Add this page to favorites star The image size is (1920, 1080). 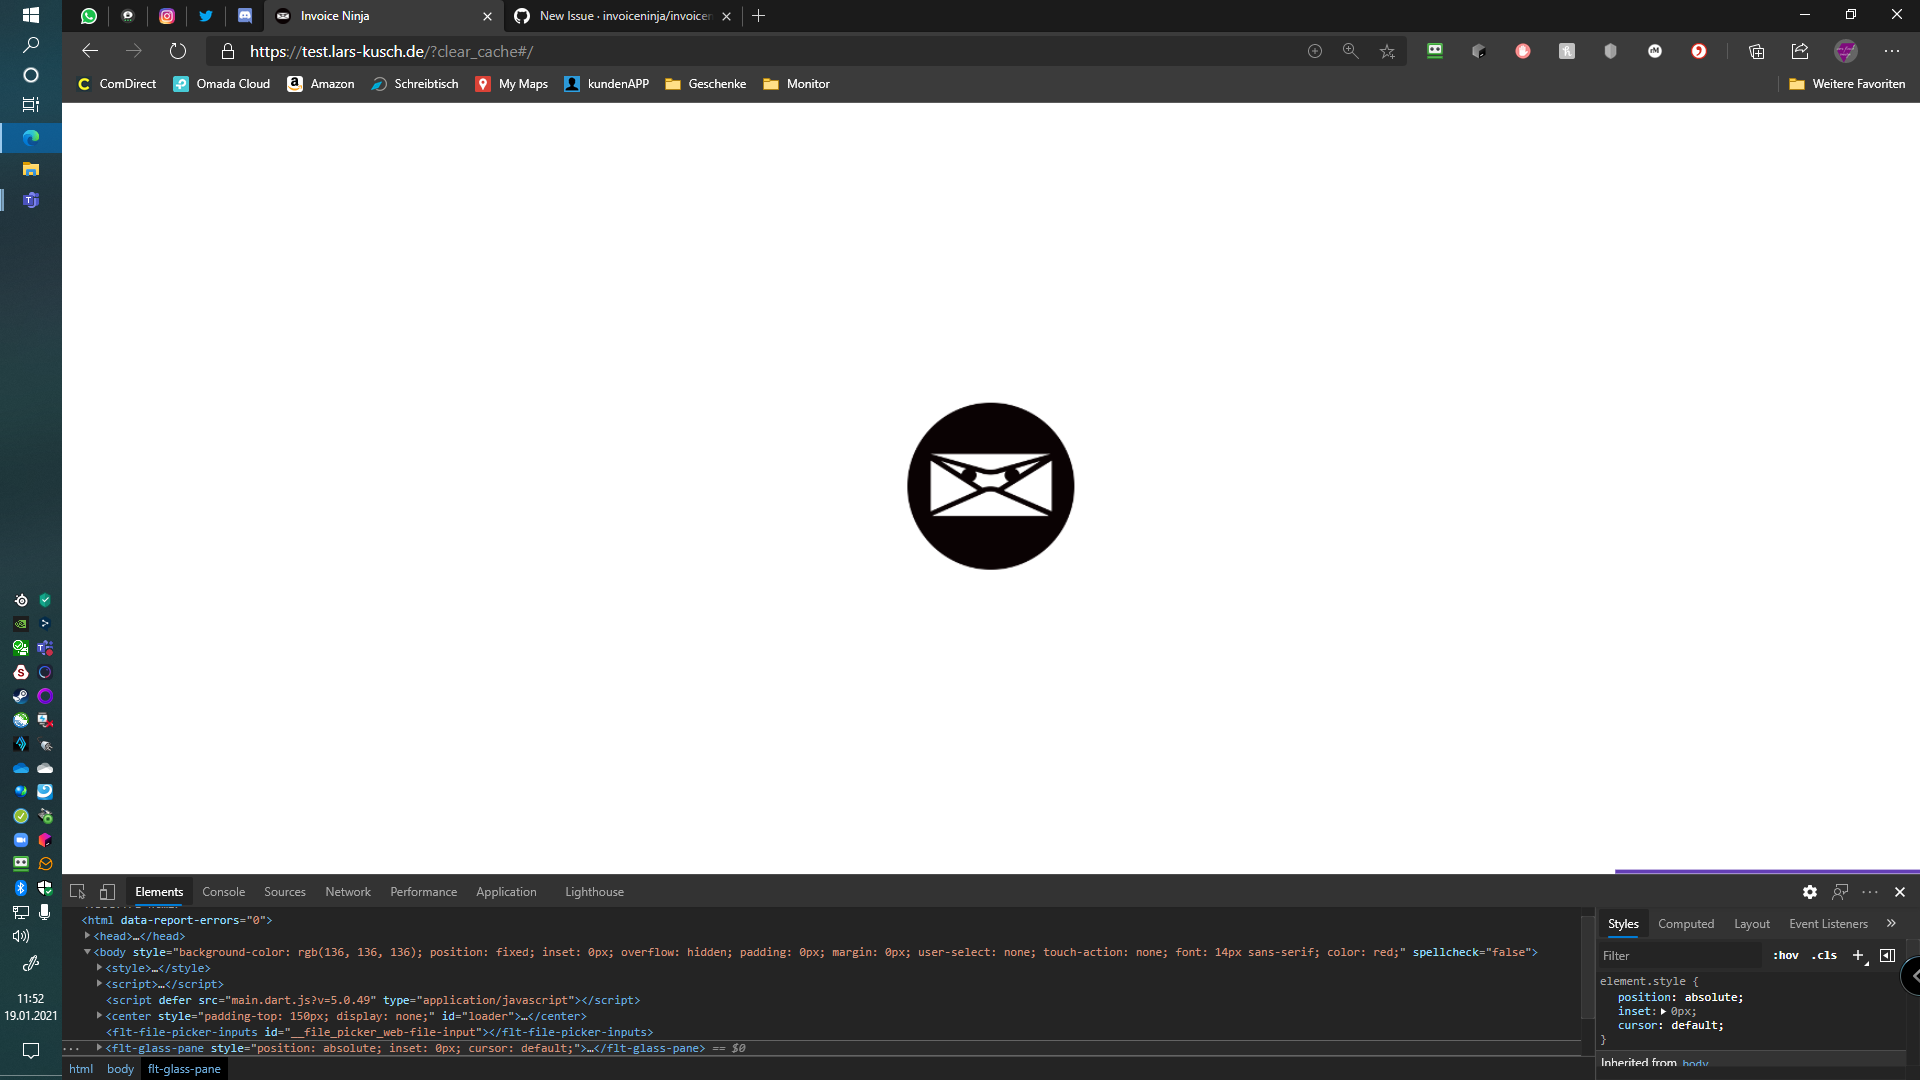[x=1387, y=51]
